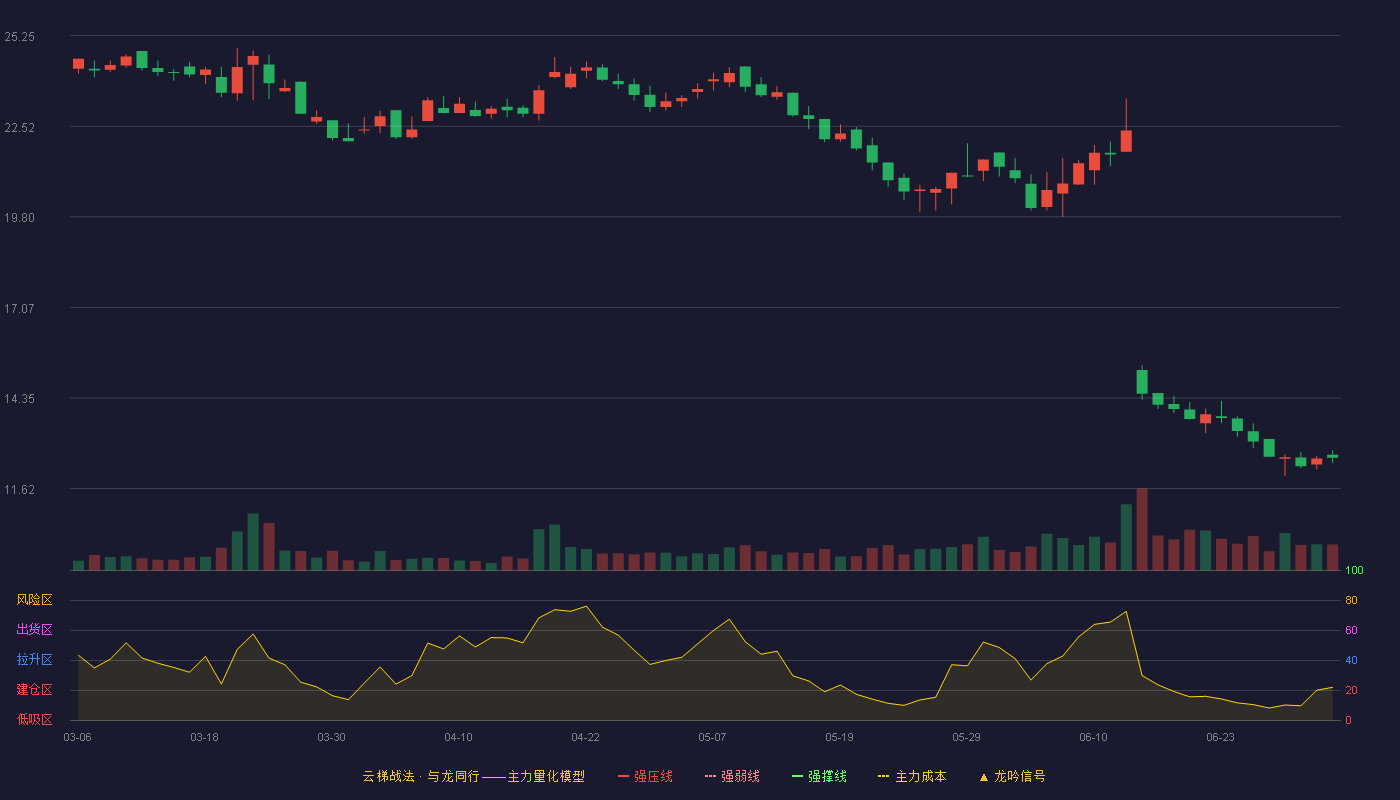The width and height of the screenshot is (1400, 800).
Task: Click the 25.25 price axis label
Action: 19,37
